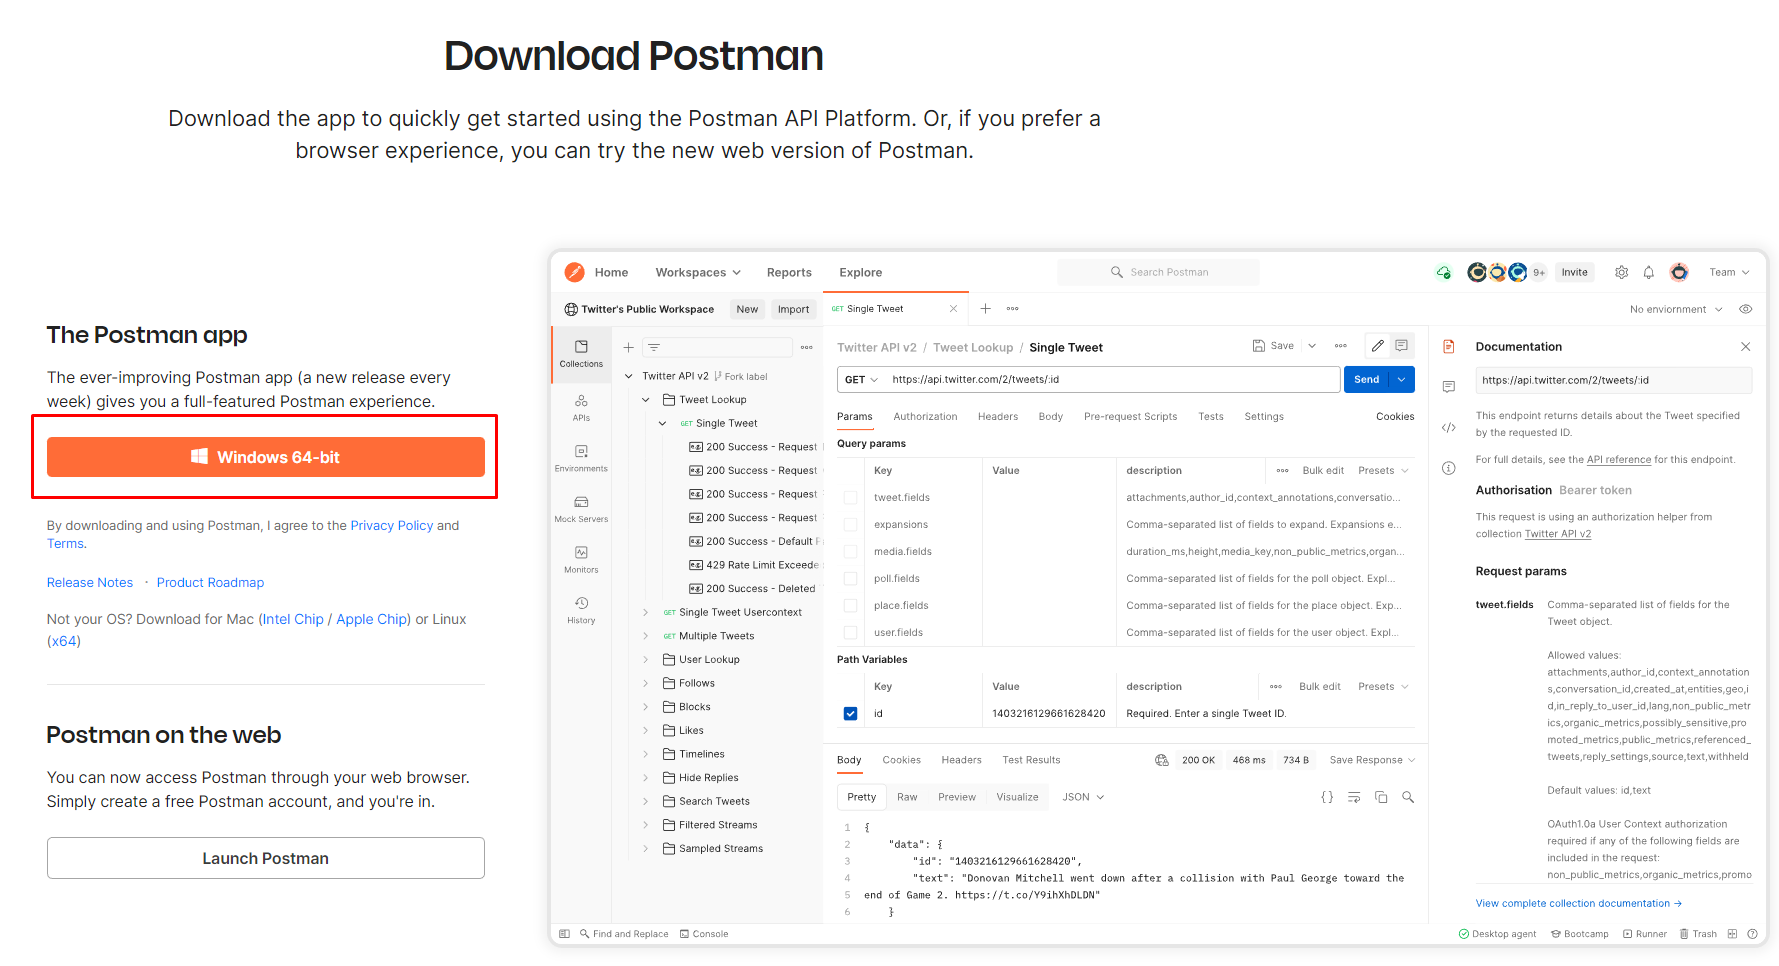Open the GET method dropdown
Viewport: 1779px width, 966px height.
[861, 379]
